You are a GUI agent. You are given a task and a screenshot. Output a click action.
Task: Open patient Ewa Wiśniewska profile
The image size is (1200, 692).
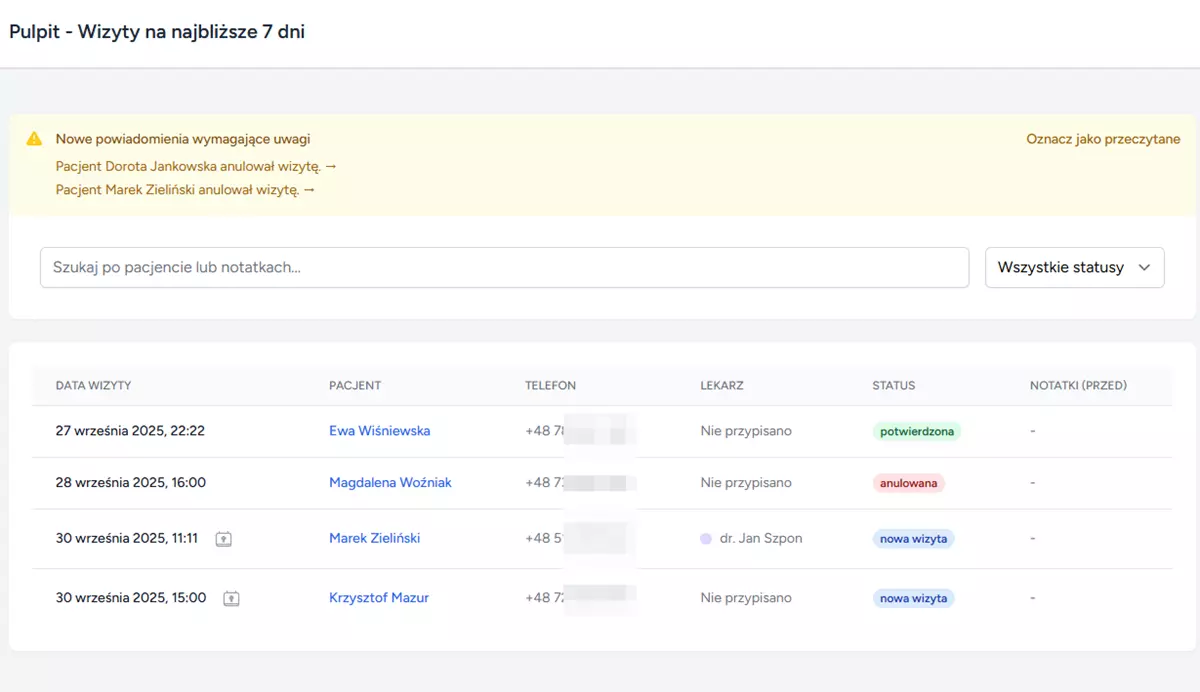coord(379,431)
